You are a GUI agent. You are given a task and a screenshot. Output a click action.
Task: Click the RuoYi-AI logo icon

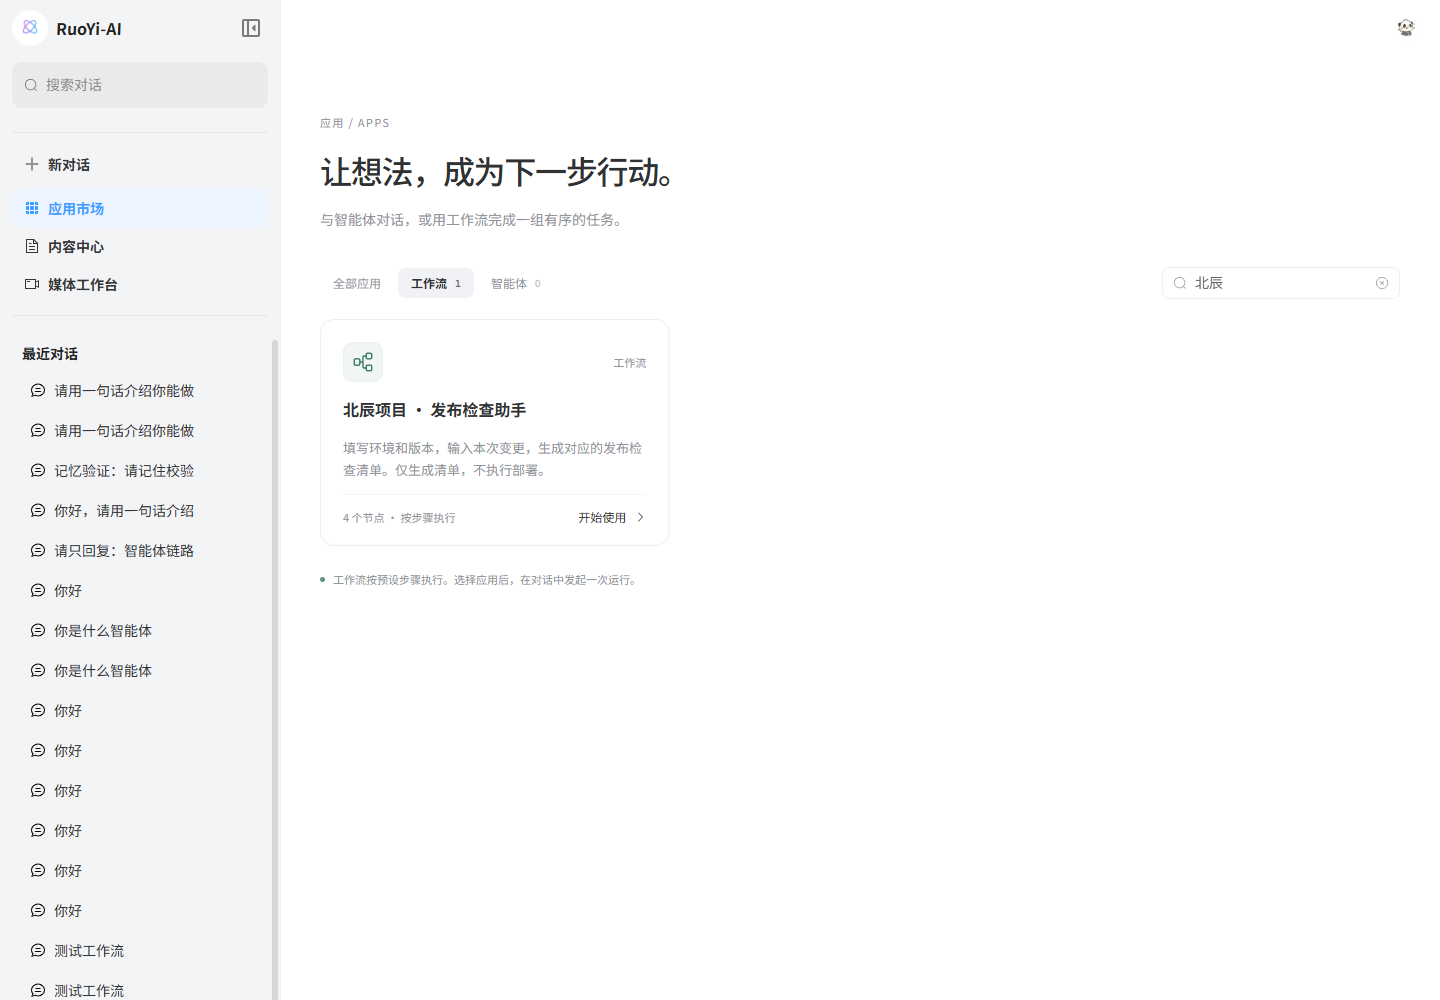[x=30, y=28]
